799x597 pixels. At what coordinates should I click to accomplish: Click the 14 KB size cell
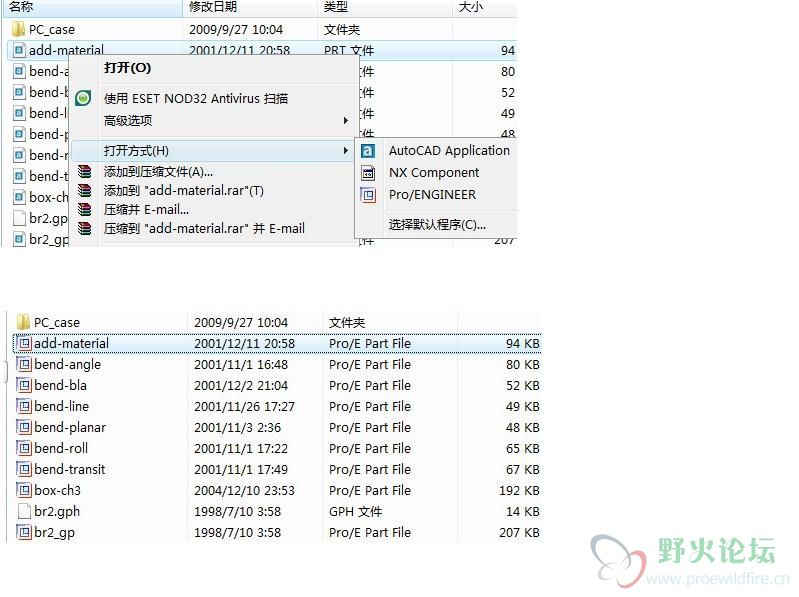[x=523, y=511]
